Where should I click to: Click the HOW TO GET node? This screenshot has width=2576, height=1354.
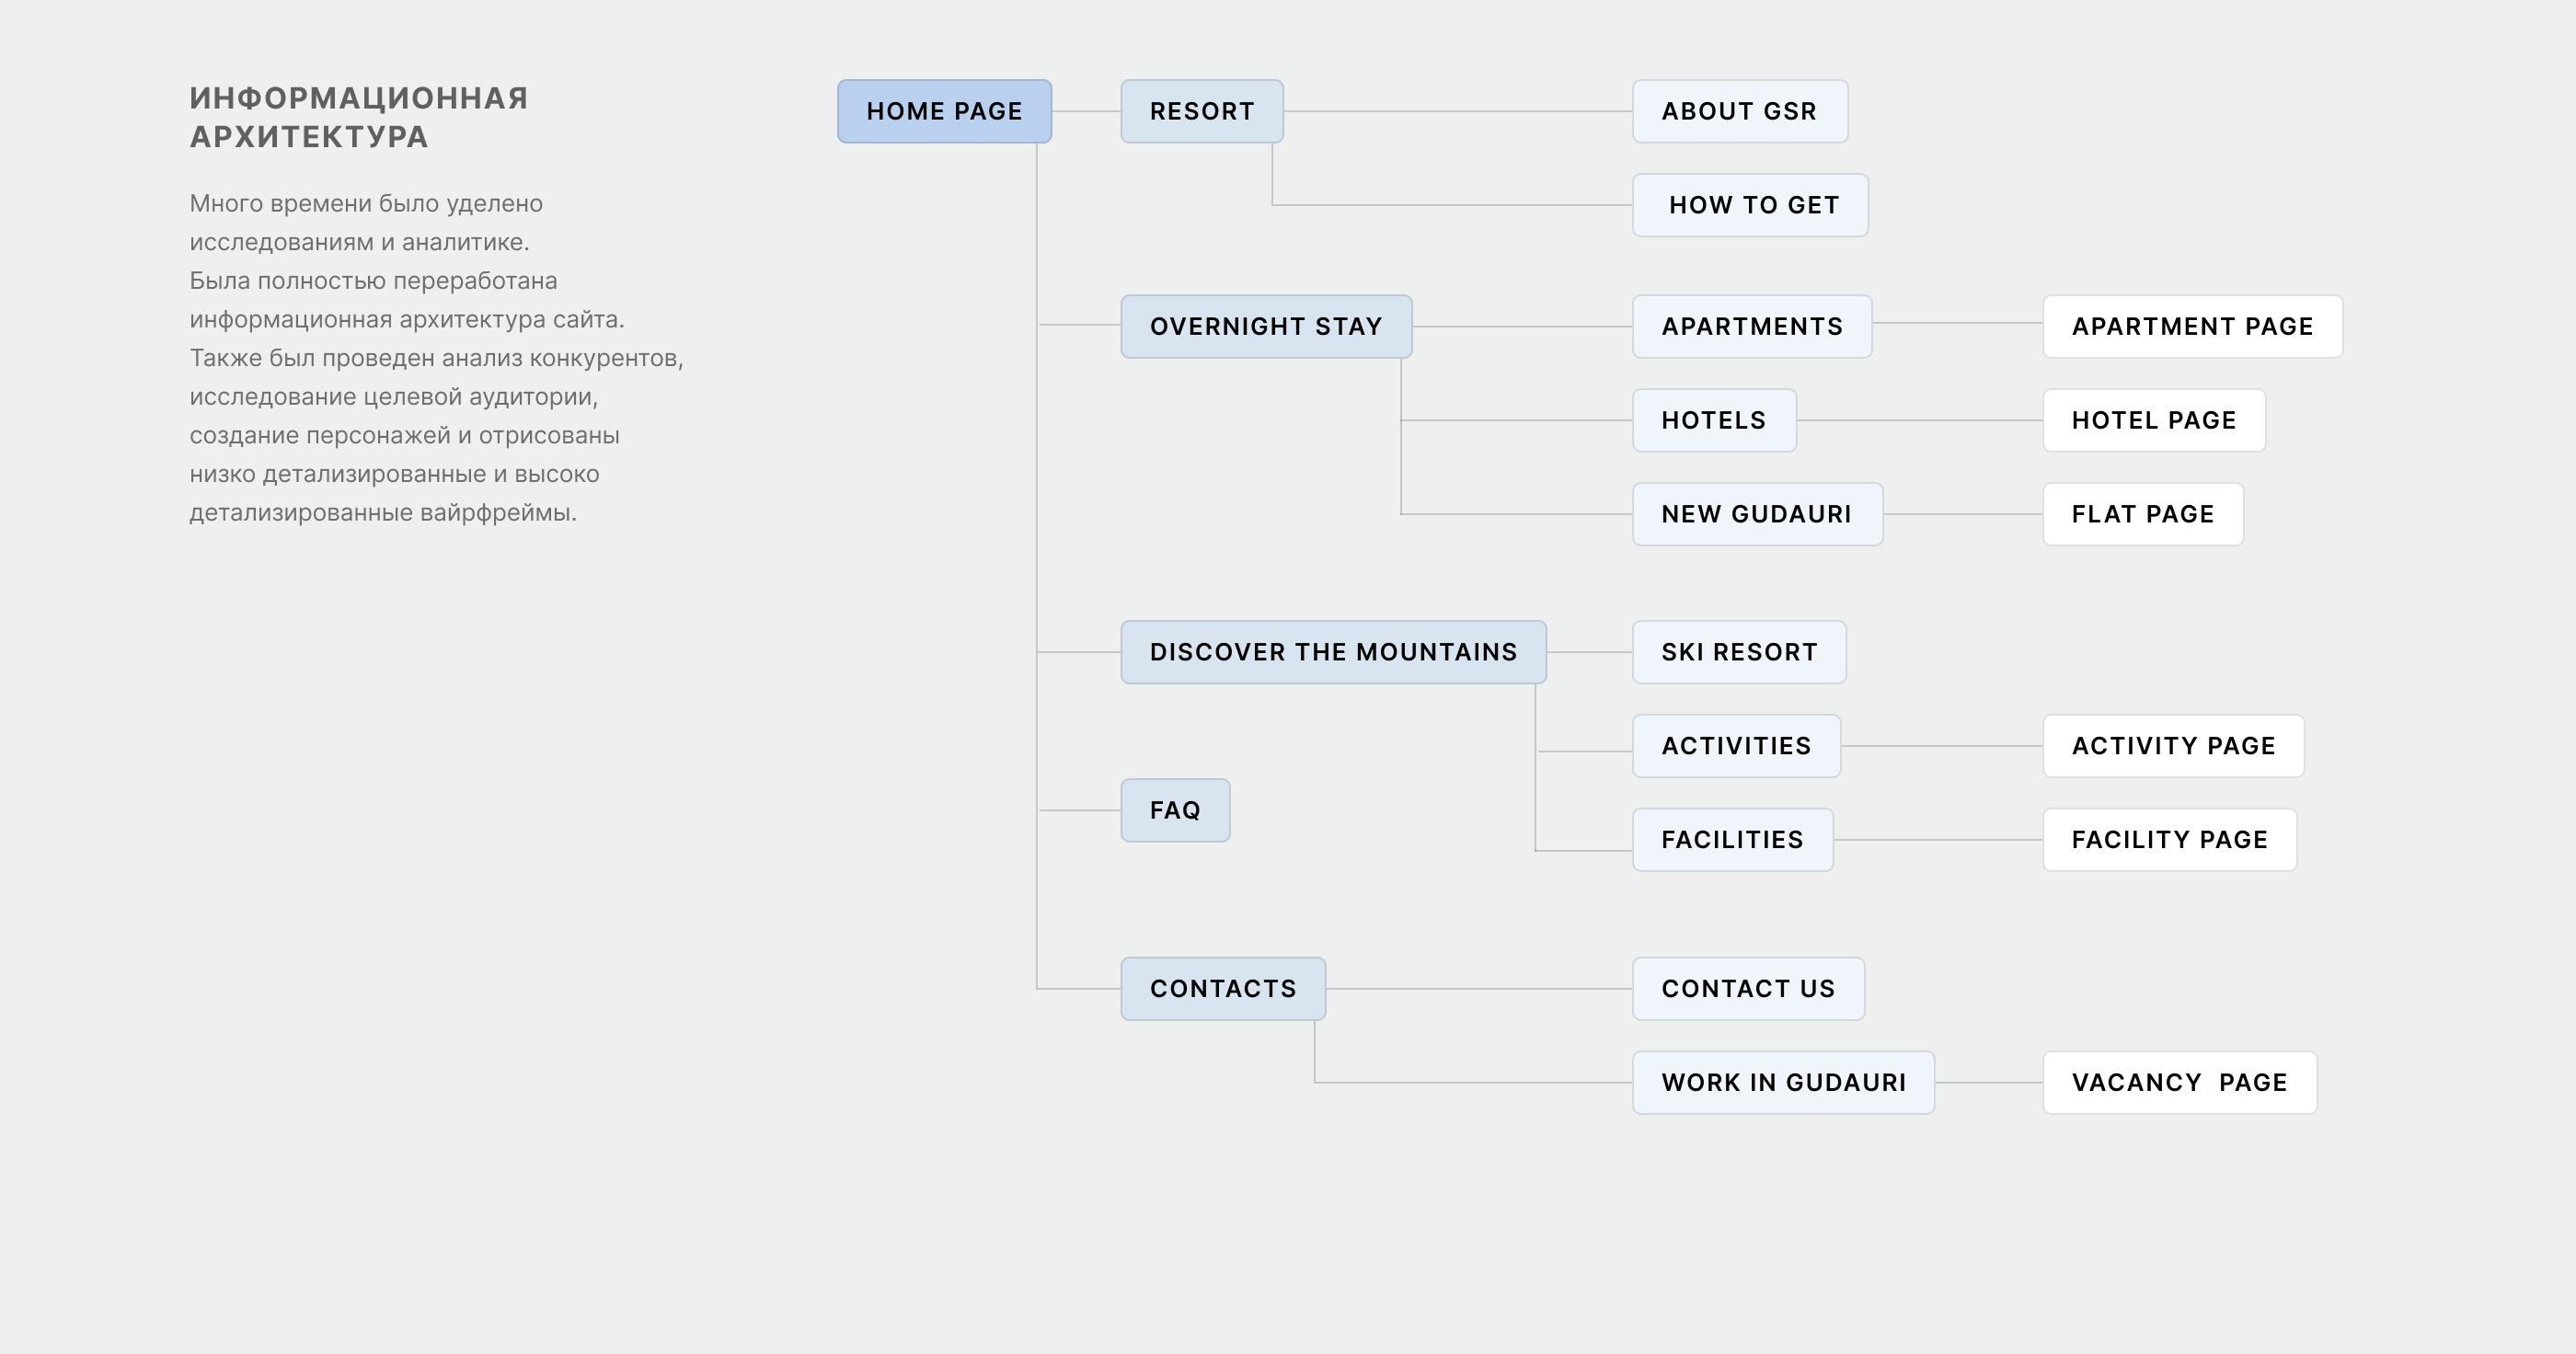[x=1750, y=205]
